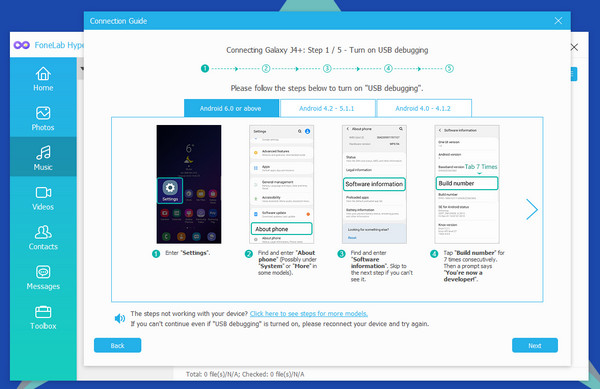Click the Build number phone screenshot
Viewport: 600px width, 389px height.
click(467, 184)
